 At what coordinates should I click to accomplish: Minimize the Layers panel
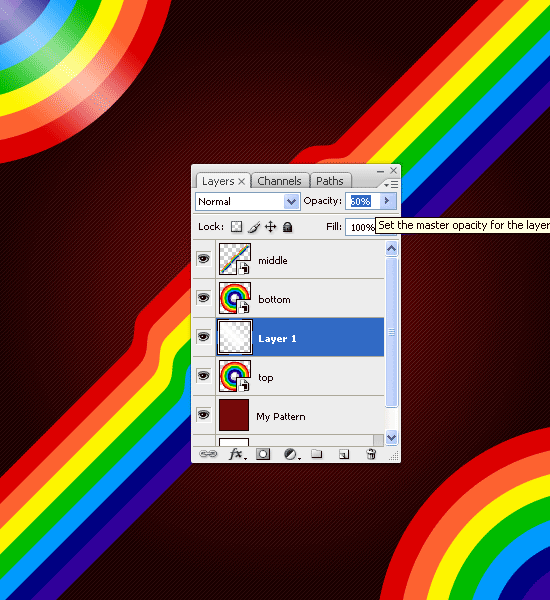(x=380, y=171)
